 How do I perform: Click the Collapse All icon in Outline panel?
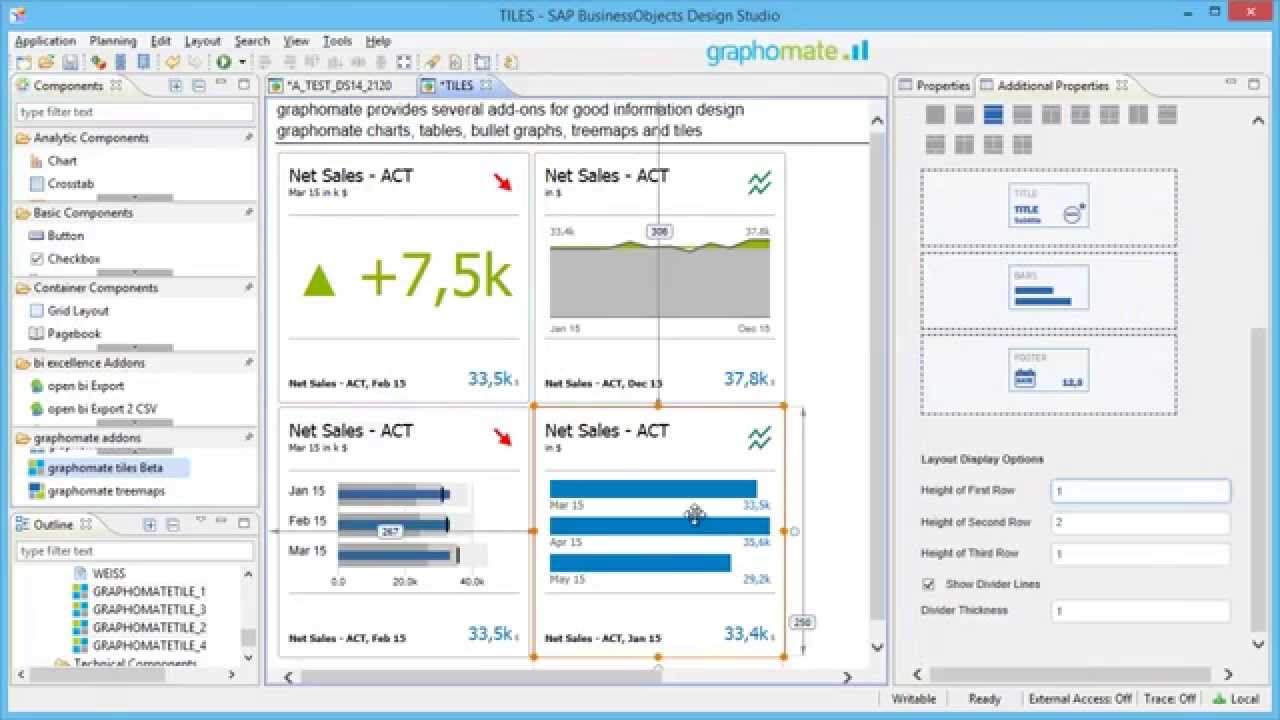coord(173,524)
